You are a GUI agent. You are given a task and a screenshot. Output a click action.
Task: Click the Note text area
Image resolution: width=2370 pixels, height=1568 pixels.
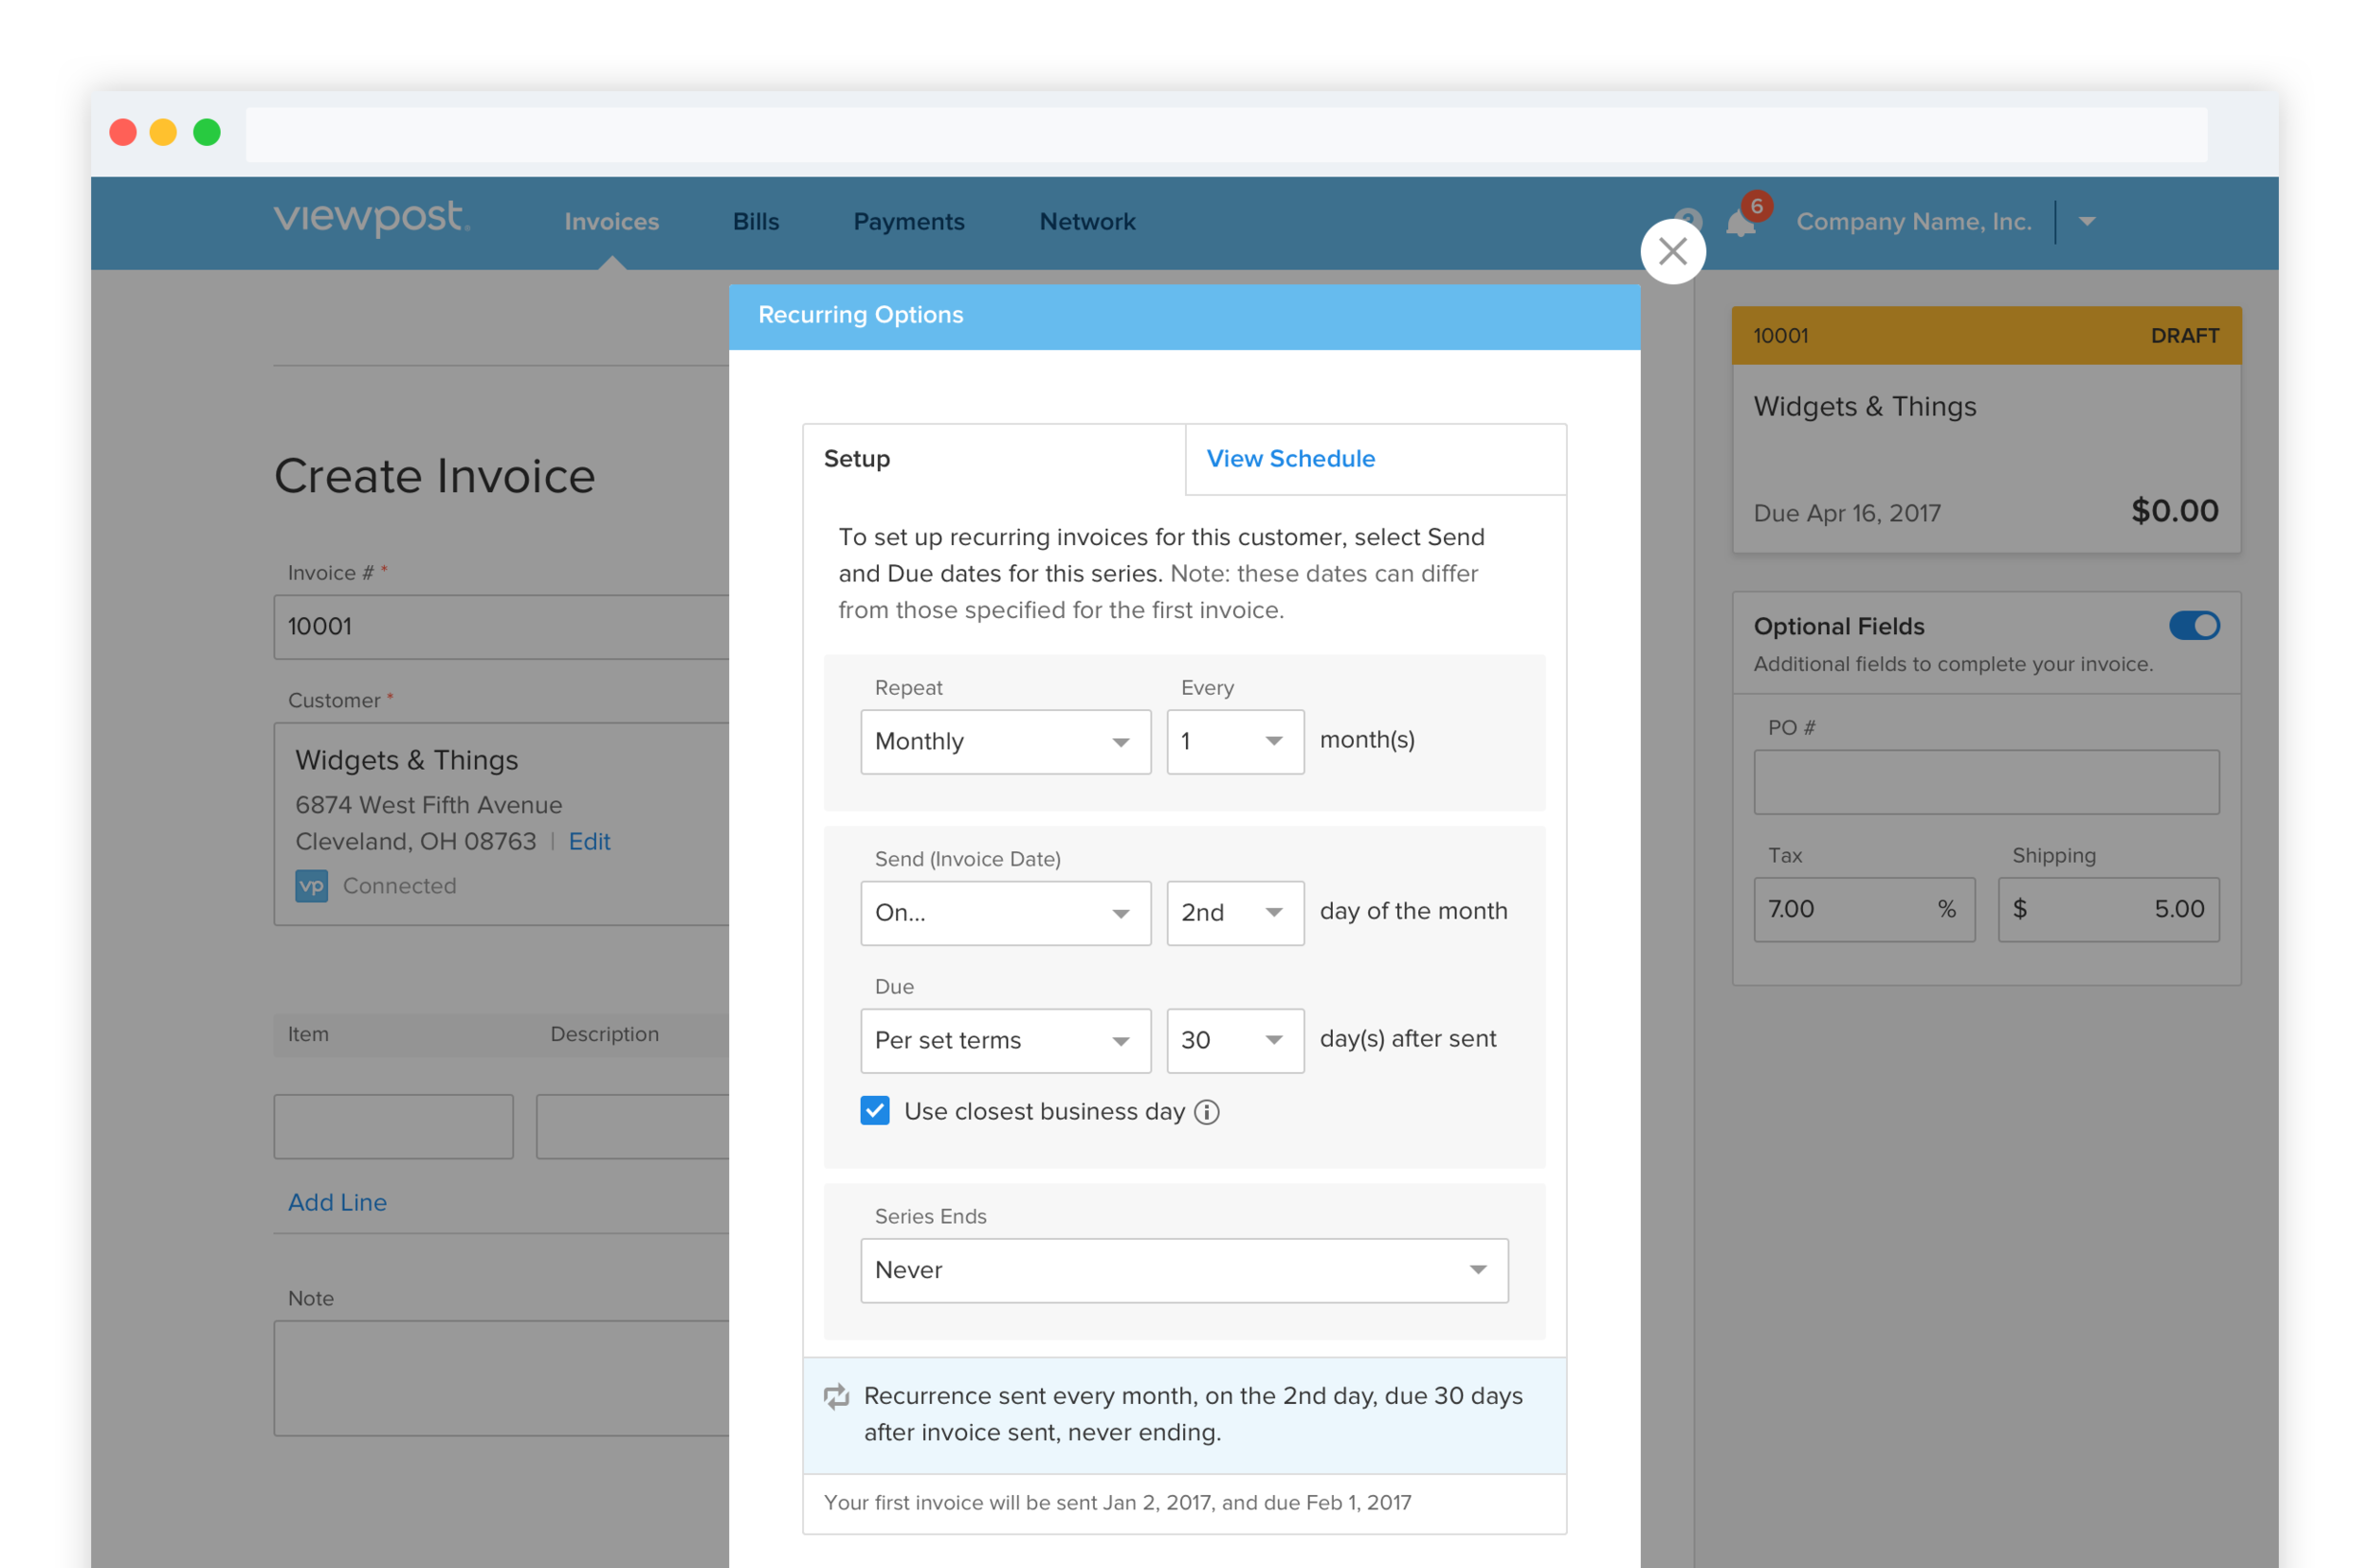point(501,1378)
